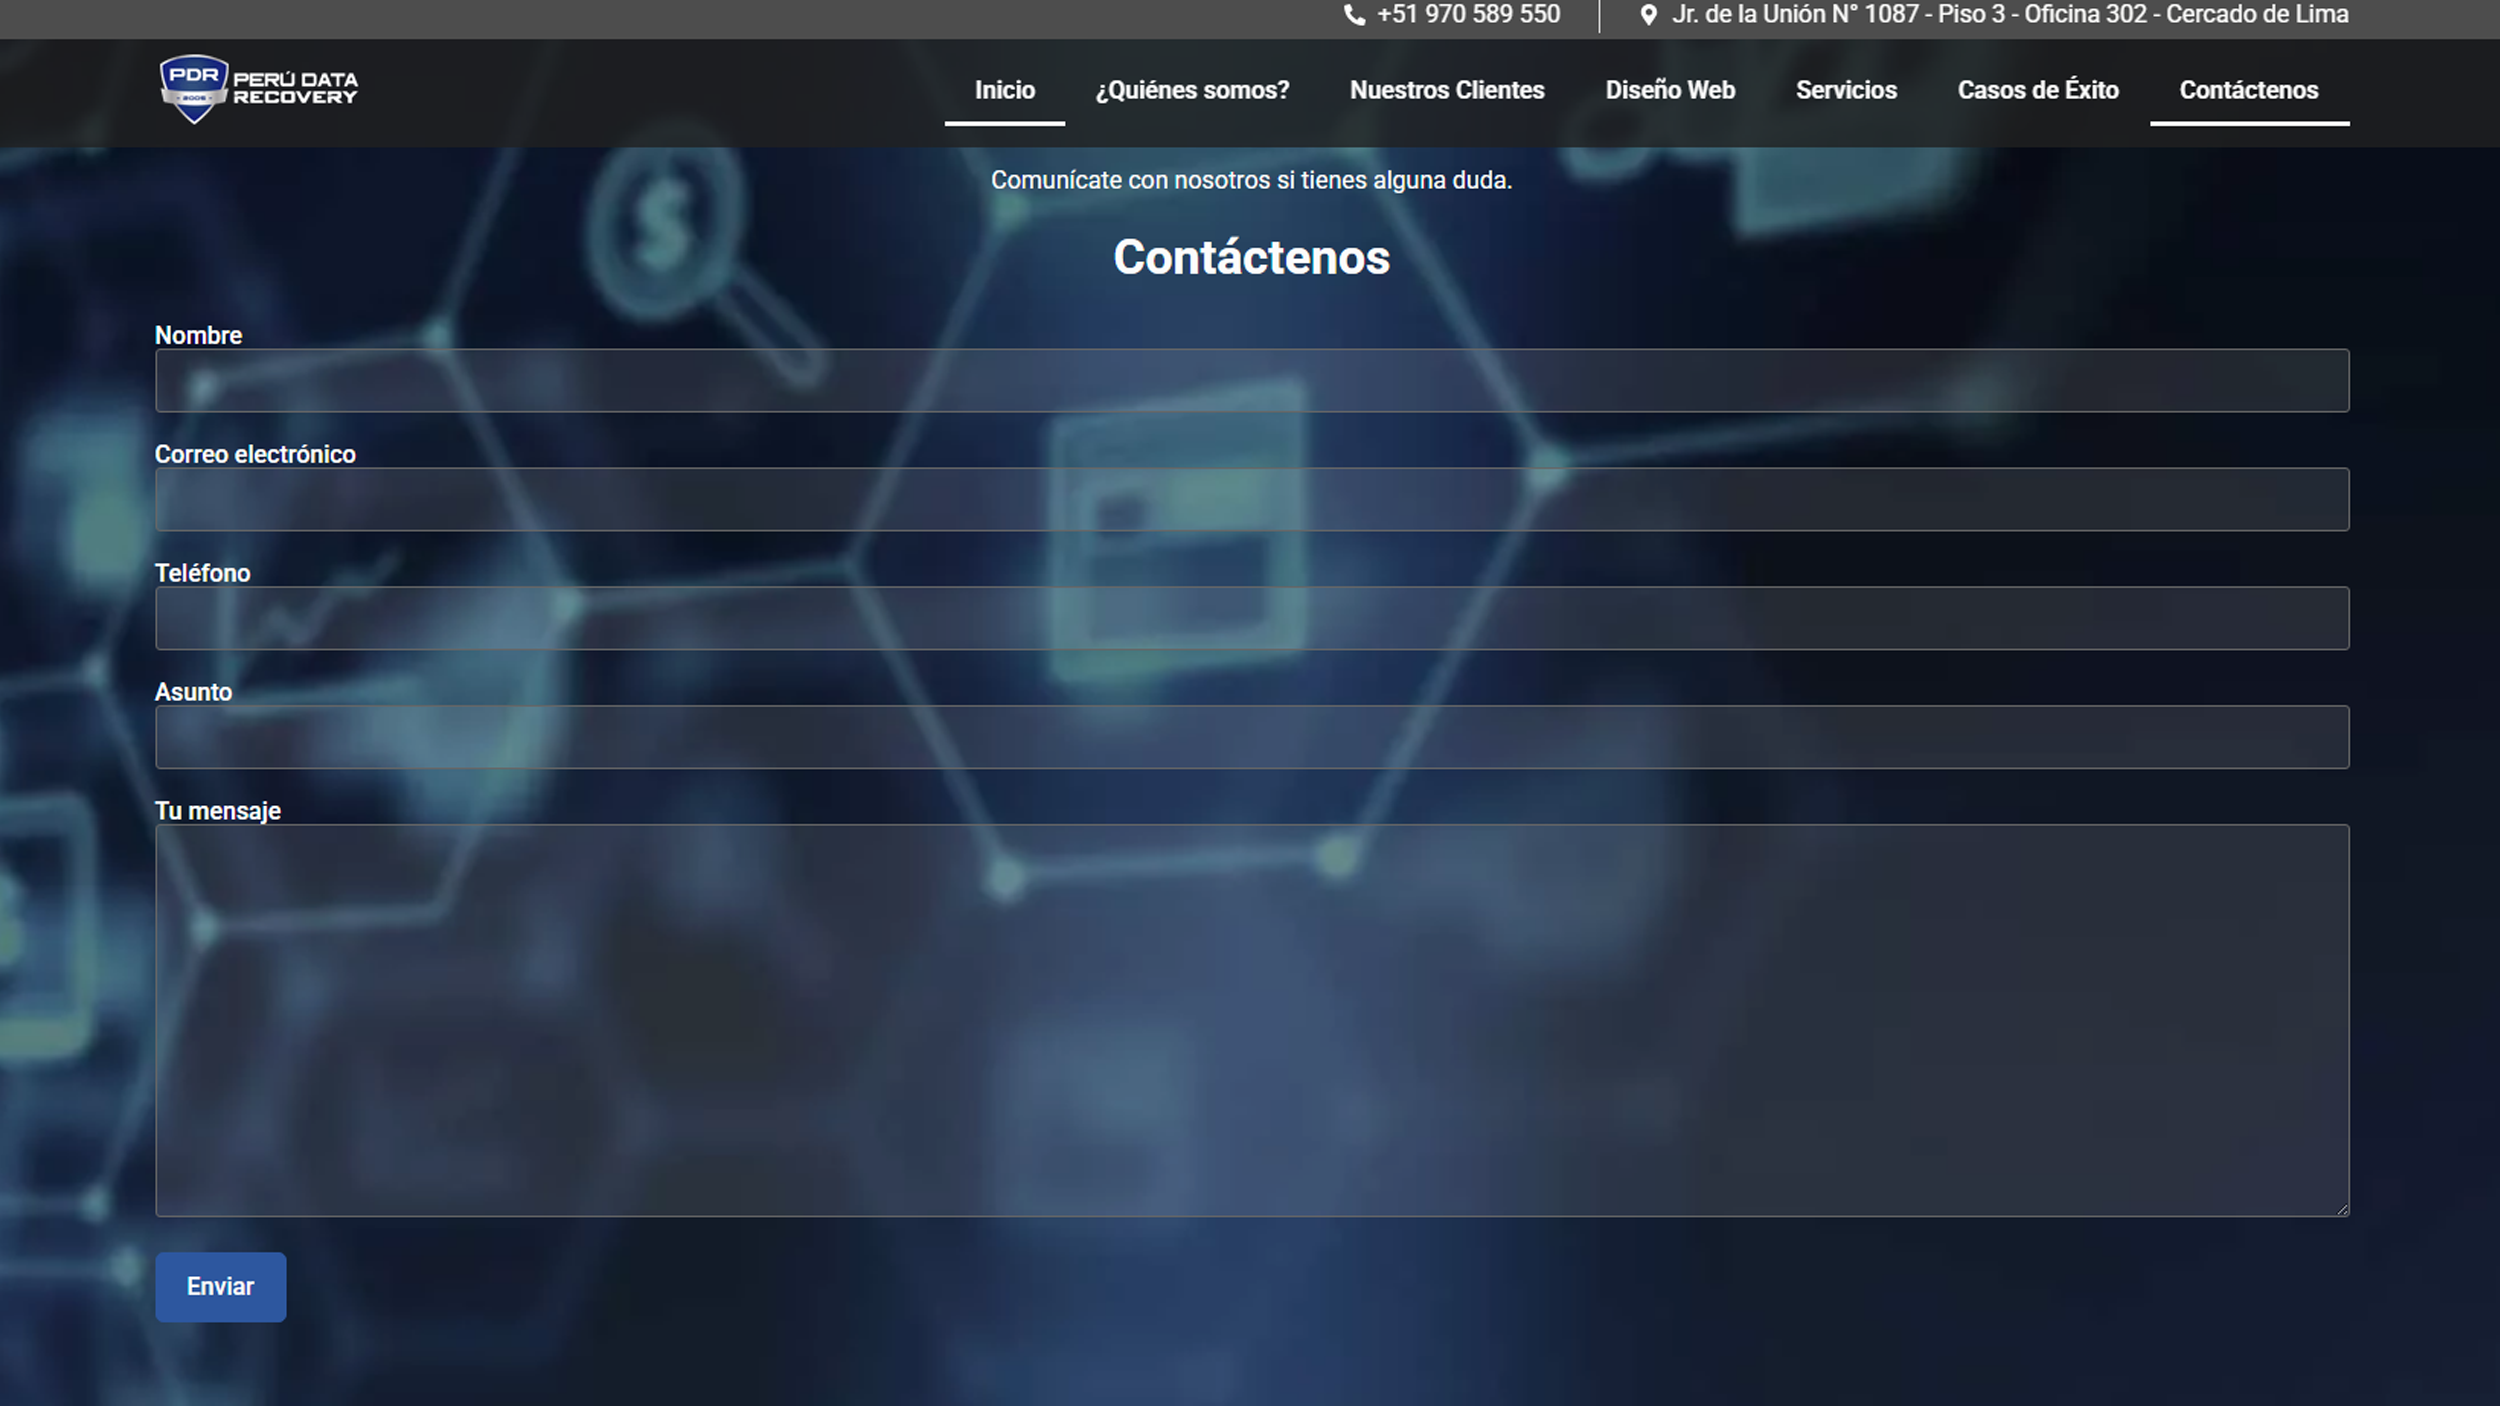Click into the Correo electrónico field
The height and width of the screenshot is (1406, 2500).
[1250, 499]
